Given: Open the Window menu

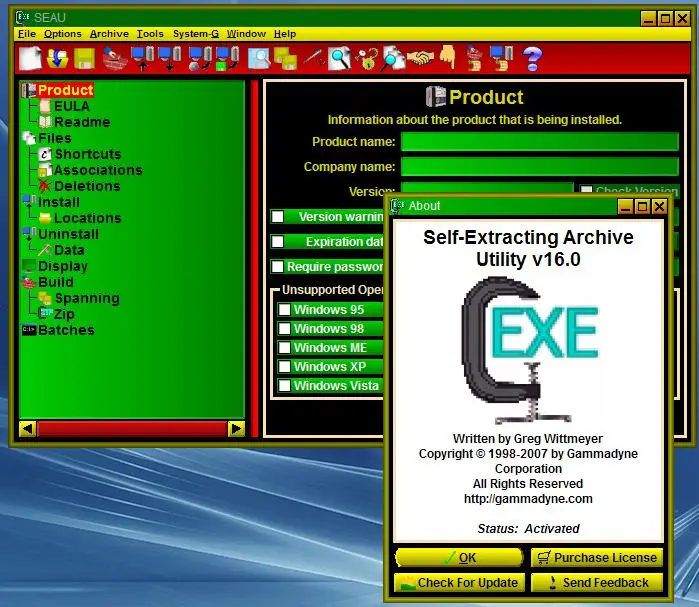Looking at the screenshot, I should (x=246, y=34).
